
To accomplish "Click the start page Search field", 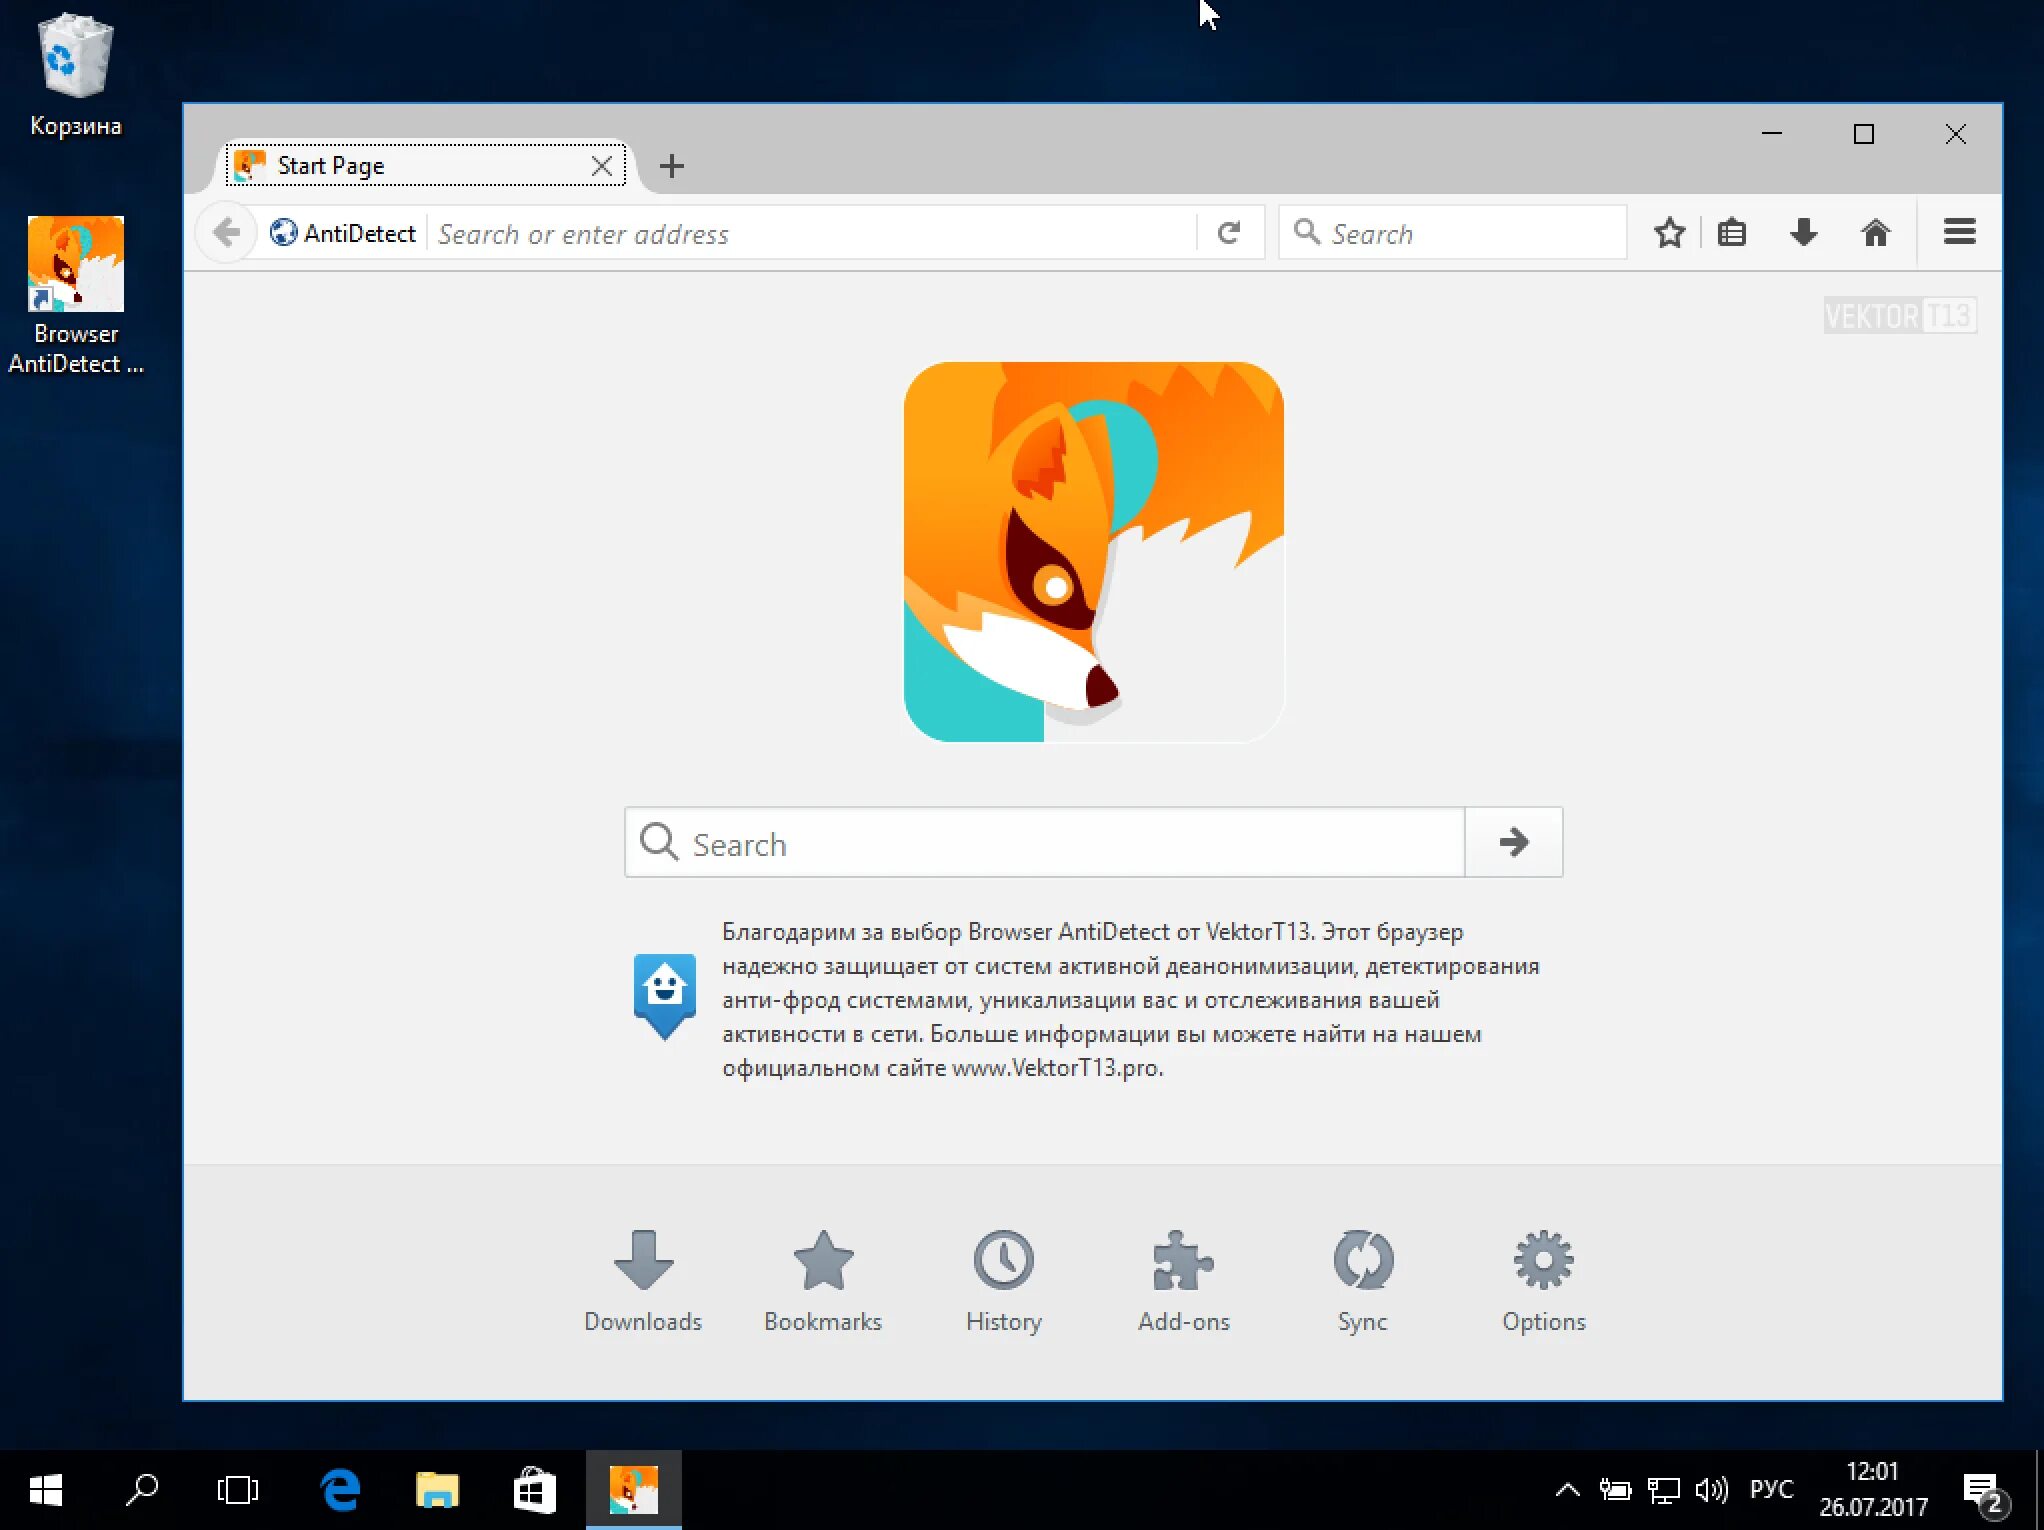I will pos(1045,843).
